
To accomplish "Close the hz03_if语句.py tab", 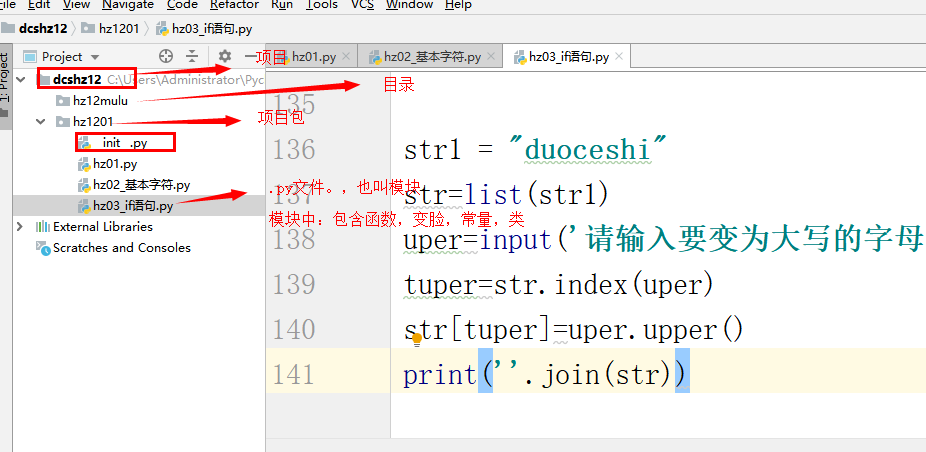I will tap(618, 57).
